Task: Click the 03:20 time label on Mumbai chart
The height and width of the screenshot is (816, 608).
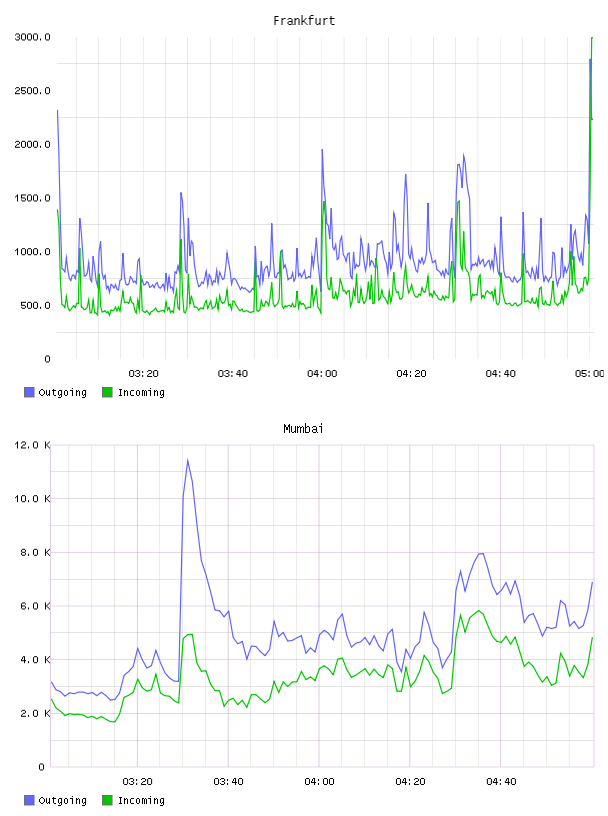Action: point(137,782)
